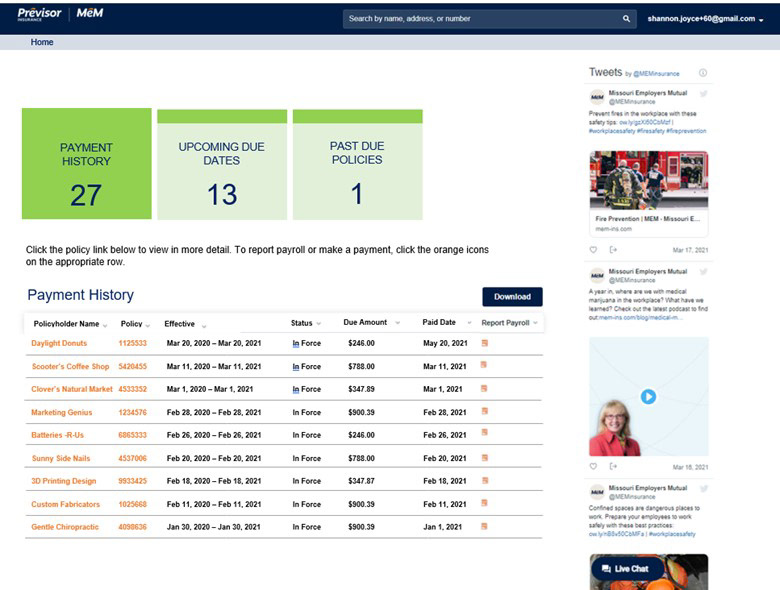This screenshot has width=780, height=590.
Task: Open Marketing Genius policyholder link
Action: click(x=62, y=412)
